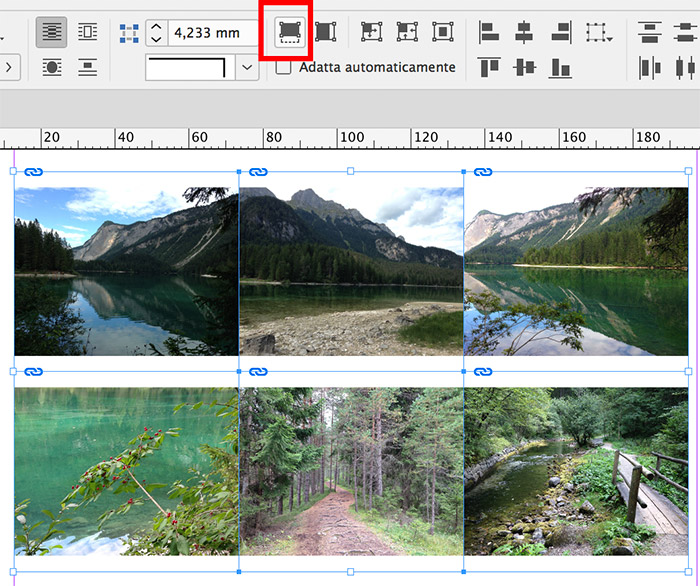Select the No text wrap icon
700x586 pixels.
51,32
